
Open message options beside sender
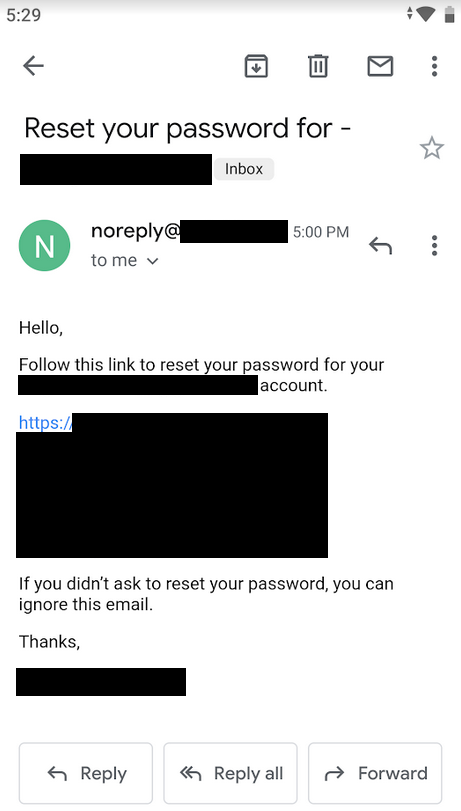click(435, 246)
